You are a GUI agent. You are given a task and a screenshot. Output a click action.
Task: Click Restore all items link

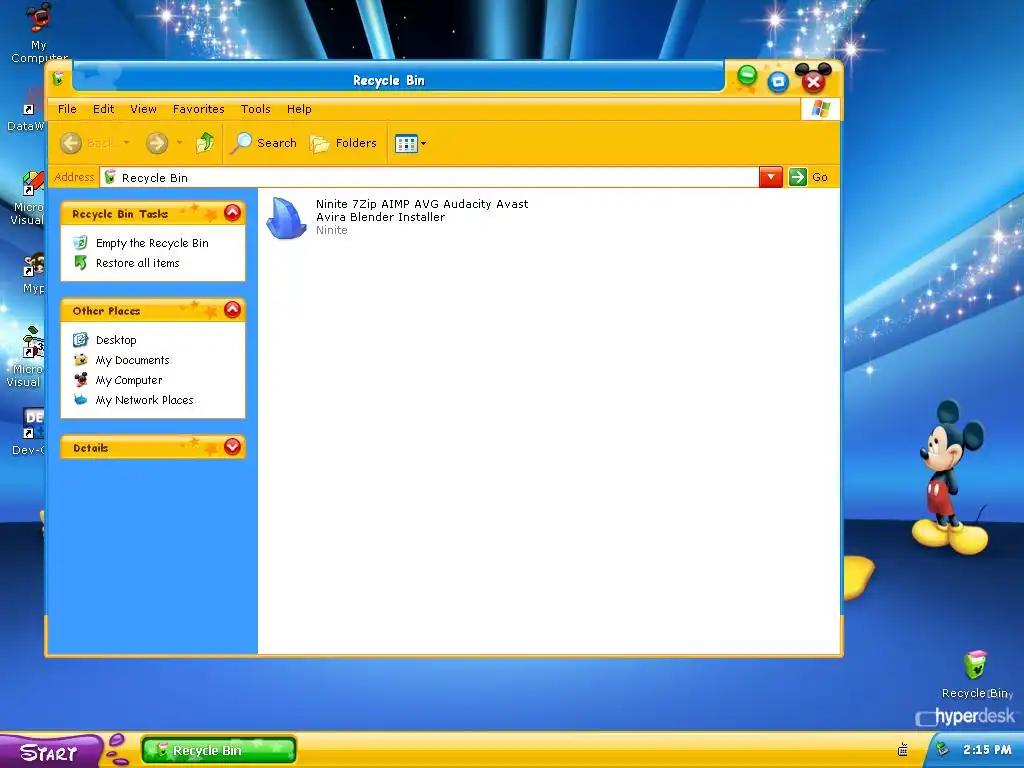137,263
